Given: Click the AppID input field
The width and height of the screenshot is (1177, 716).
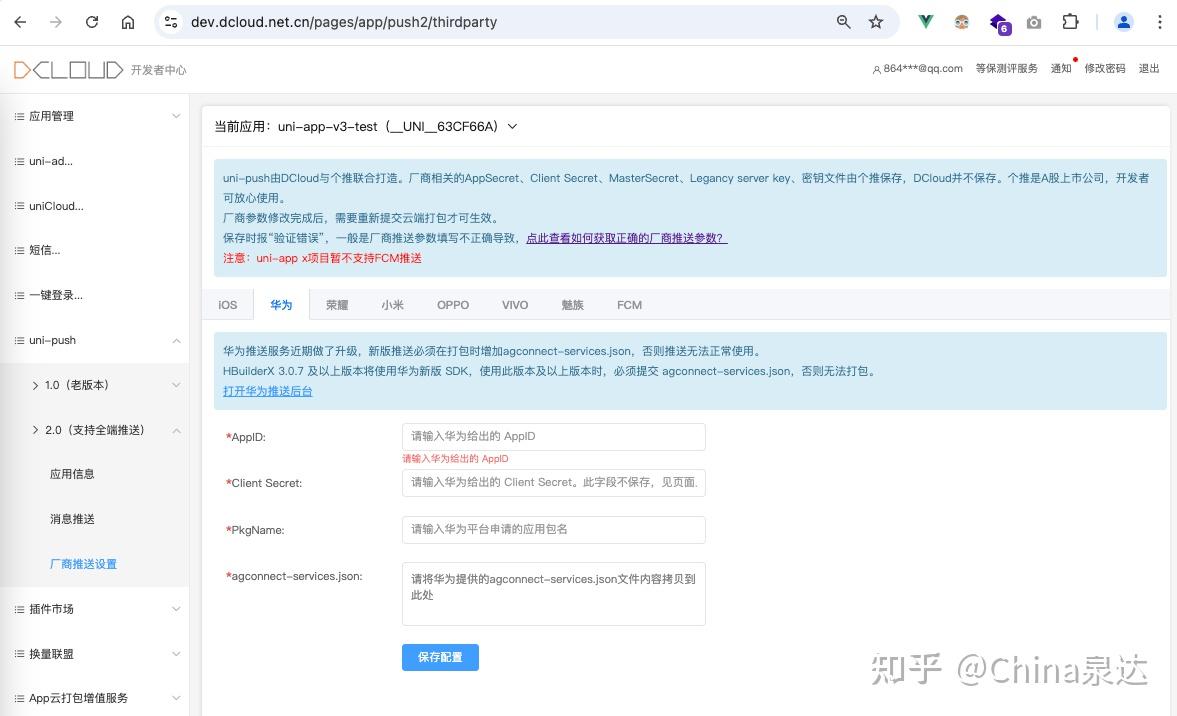Looking at the screenshot, I should (553, 436).
